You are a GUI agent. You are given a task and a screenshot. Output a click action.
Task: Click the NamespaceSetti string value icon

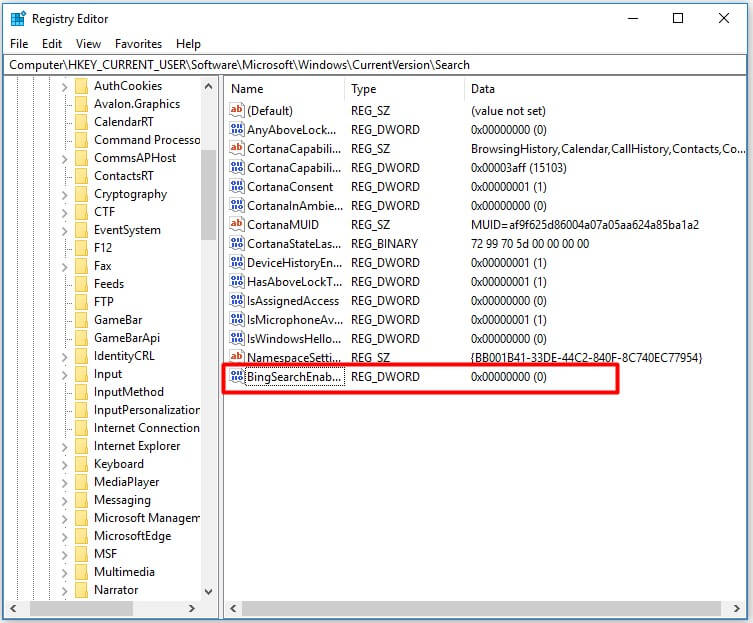coord(236,357)
